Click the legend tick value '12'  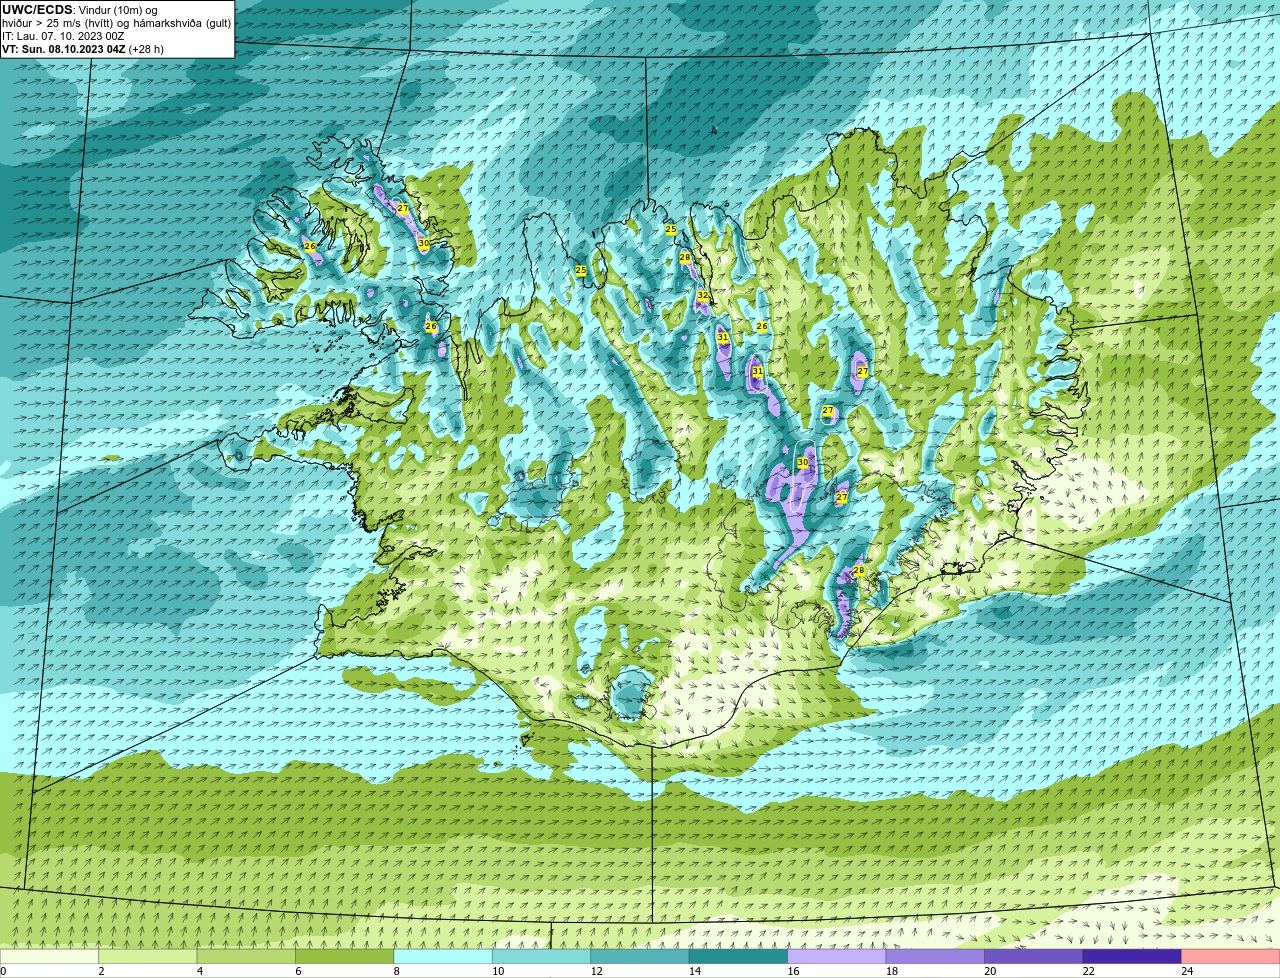pyautogui.click(x=596, y=971)
